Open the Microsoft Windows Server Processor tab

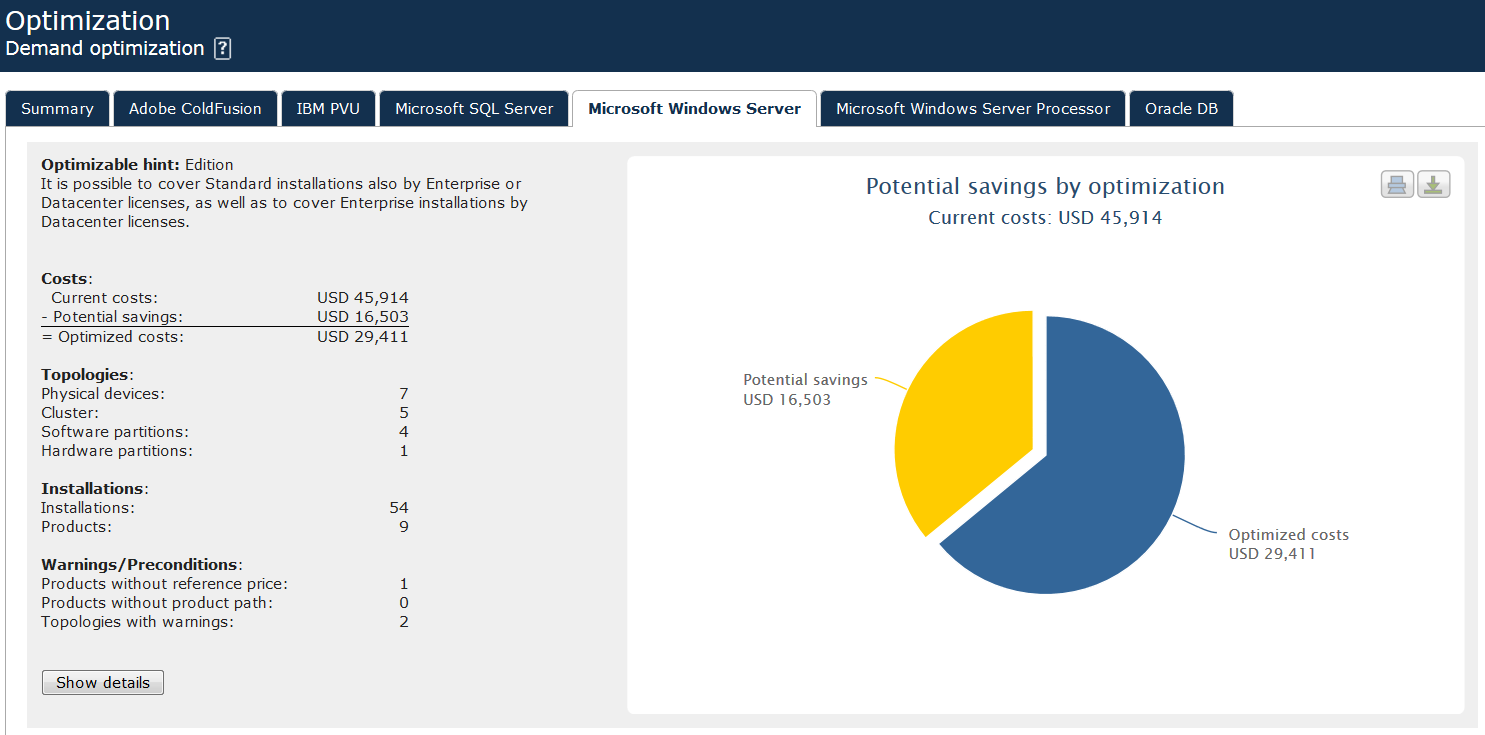pyautogui.click(x=973, y=109)
